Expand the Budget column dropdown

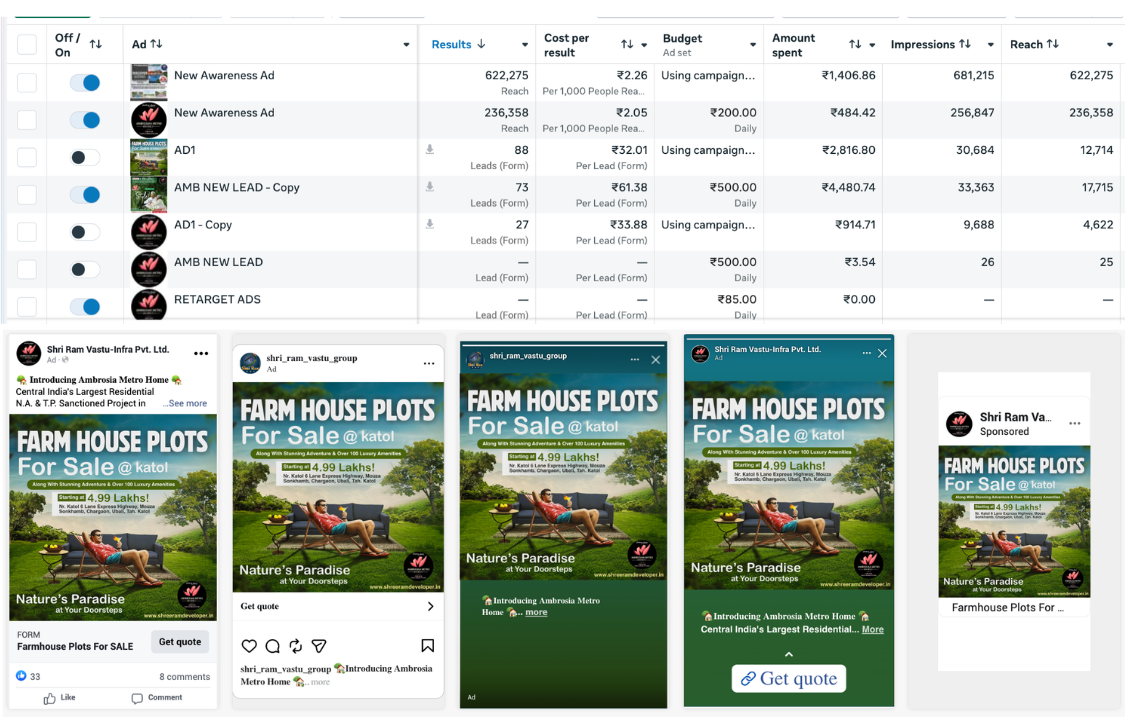point(753,45)
